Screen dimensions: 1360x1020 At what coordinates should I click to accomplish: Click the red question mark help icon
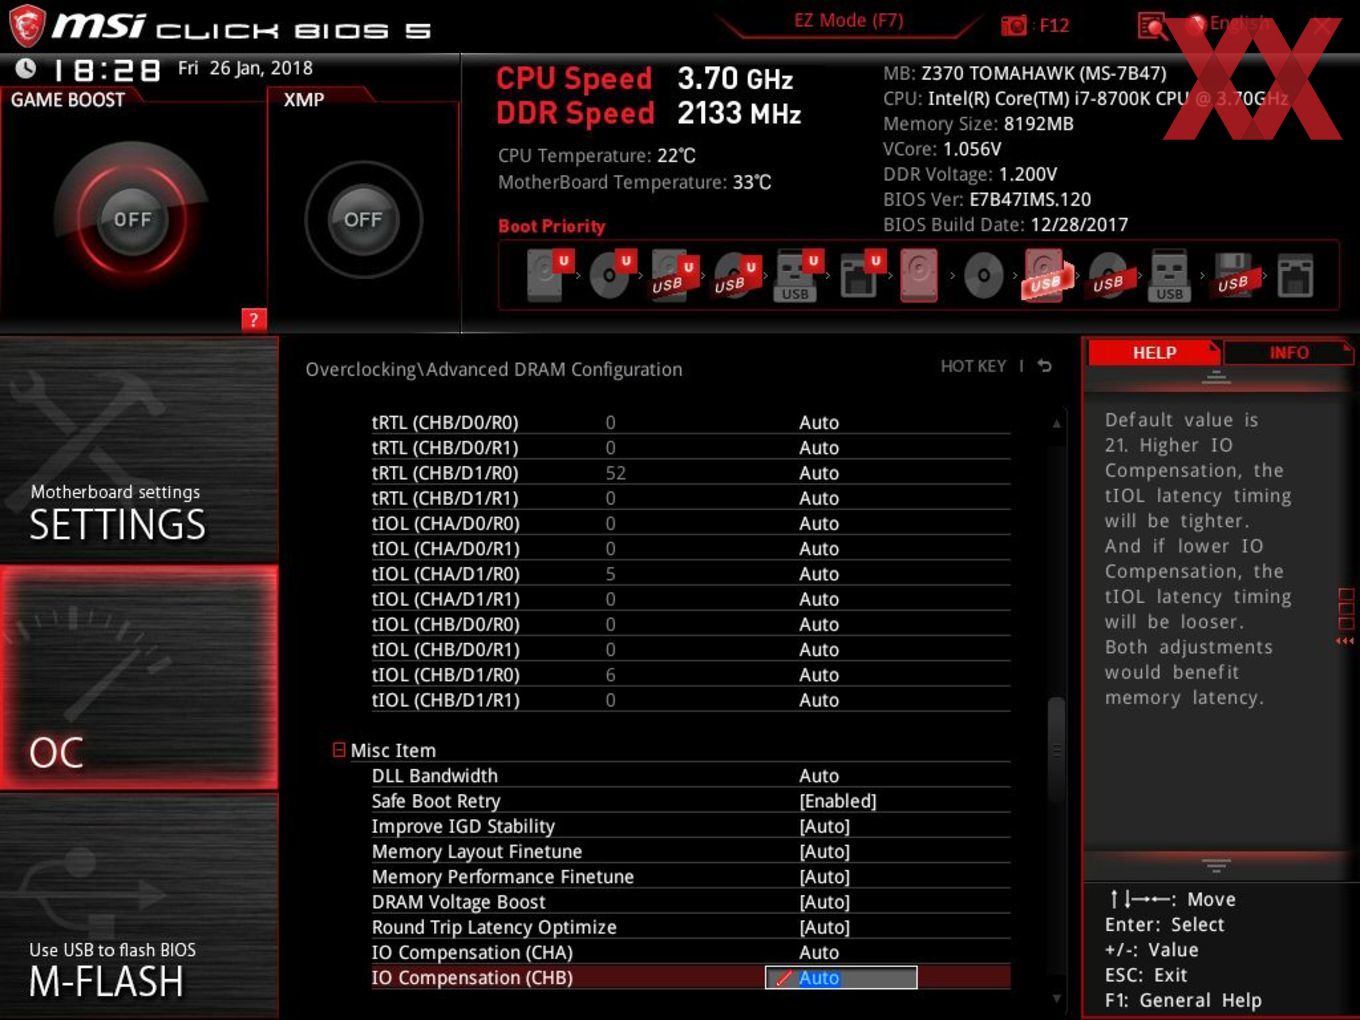pos(254,320)
